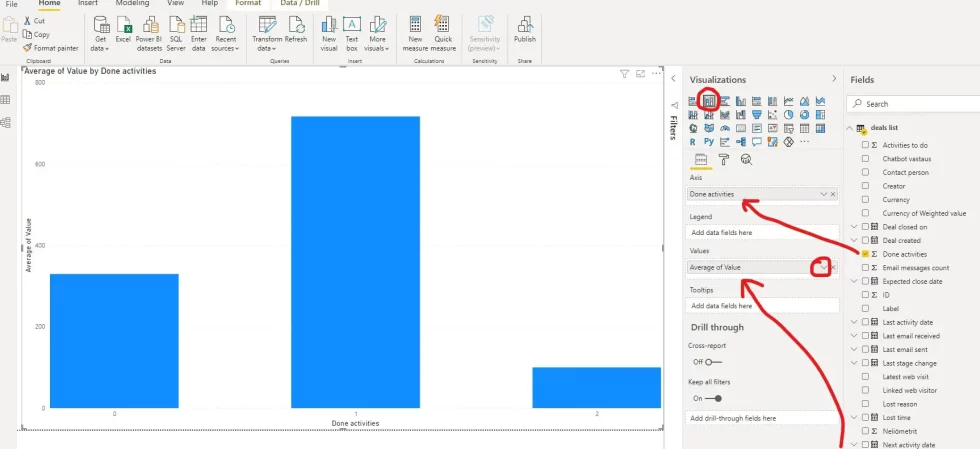980x449 pixels.
Task: Remove Done activities from Axis
Action: coord(833,194)
